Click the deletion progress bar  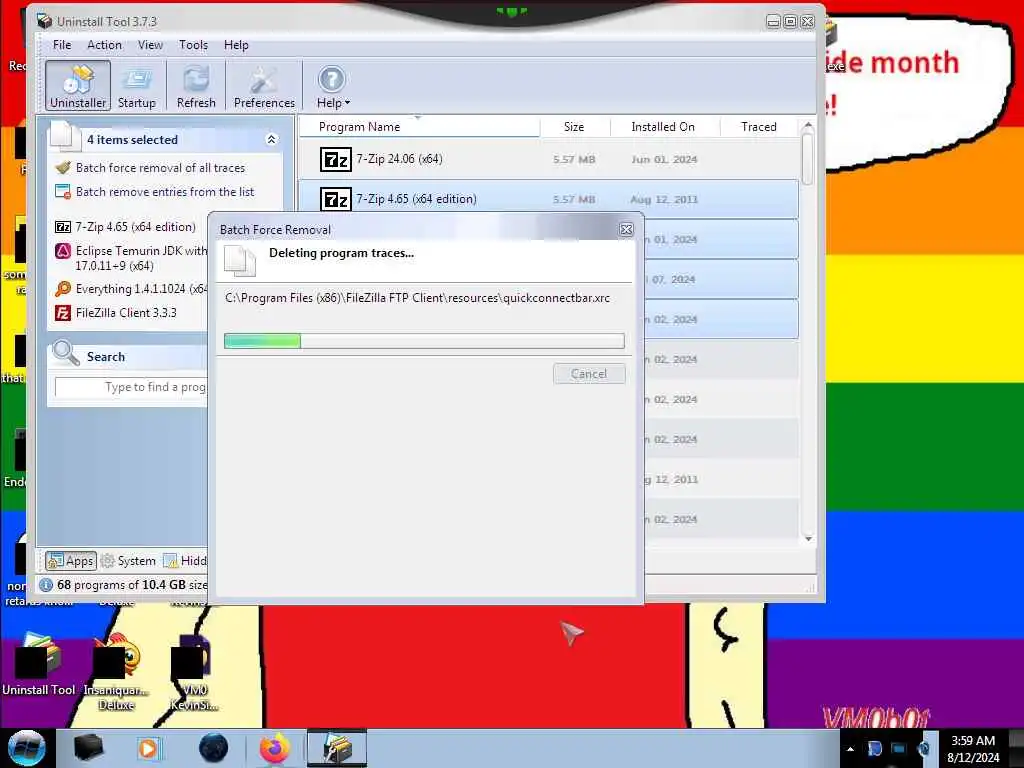pos(424,340)
